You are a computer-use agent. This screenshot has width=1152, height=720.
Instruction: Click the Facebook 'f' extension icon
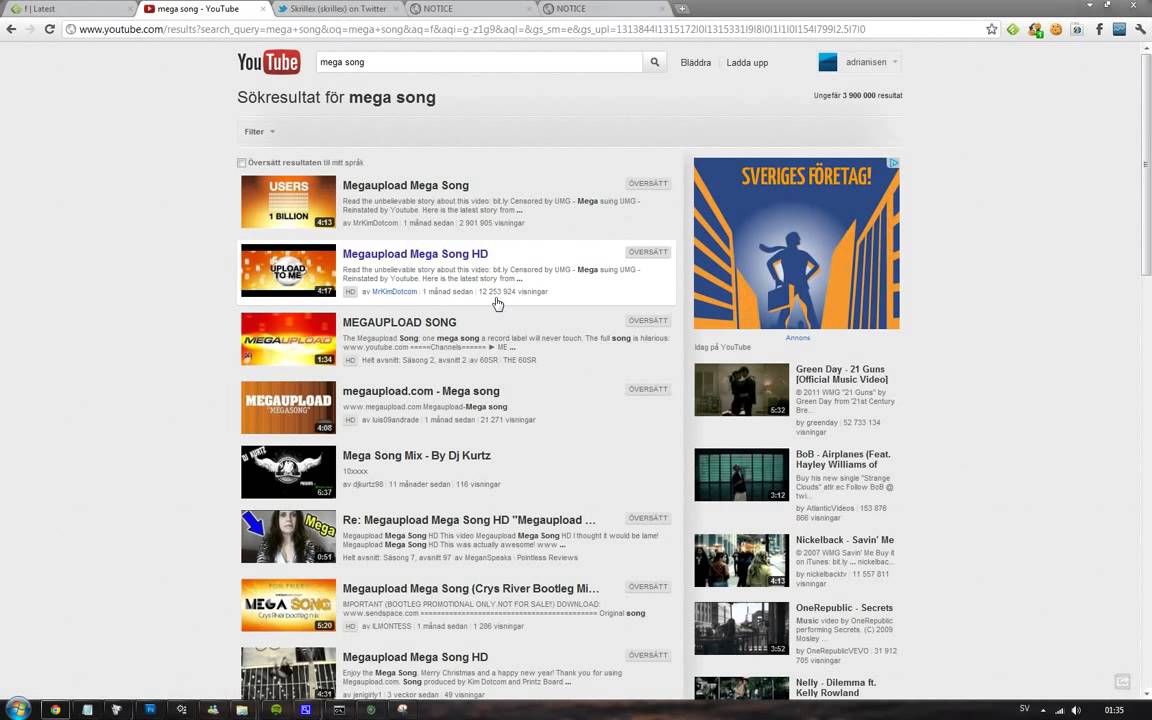pyautogui.click(x=1099, y=29)
